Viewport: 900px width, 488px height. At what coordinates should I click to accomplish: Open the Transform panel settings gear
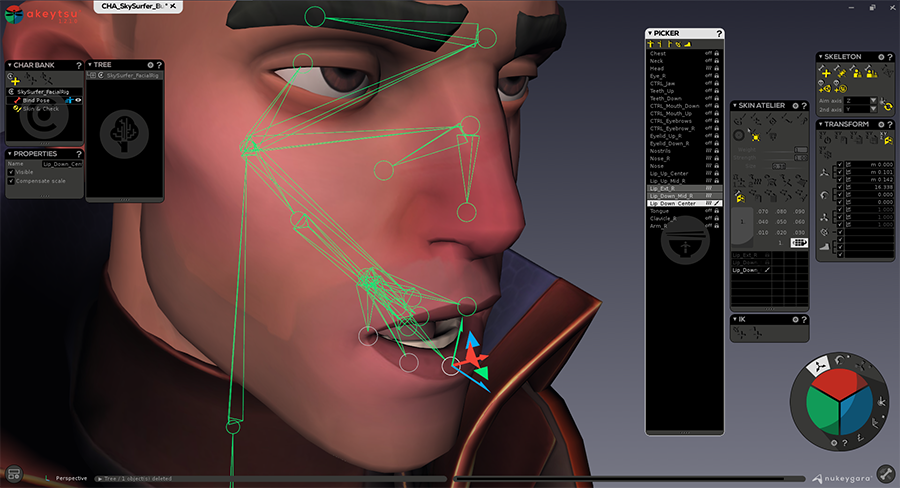click(x=881, y=124)
